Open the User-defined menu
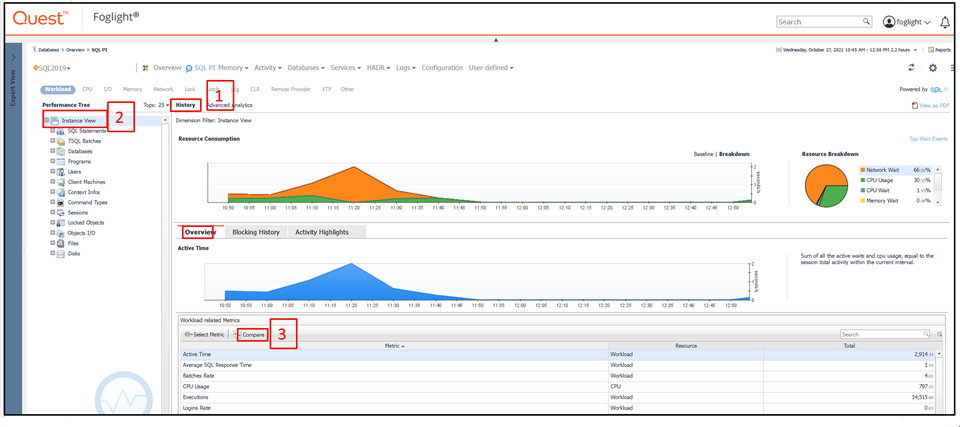960x427 pixels. [491, 68]
